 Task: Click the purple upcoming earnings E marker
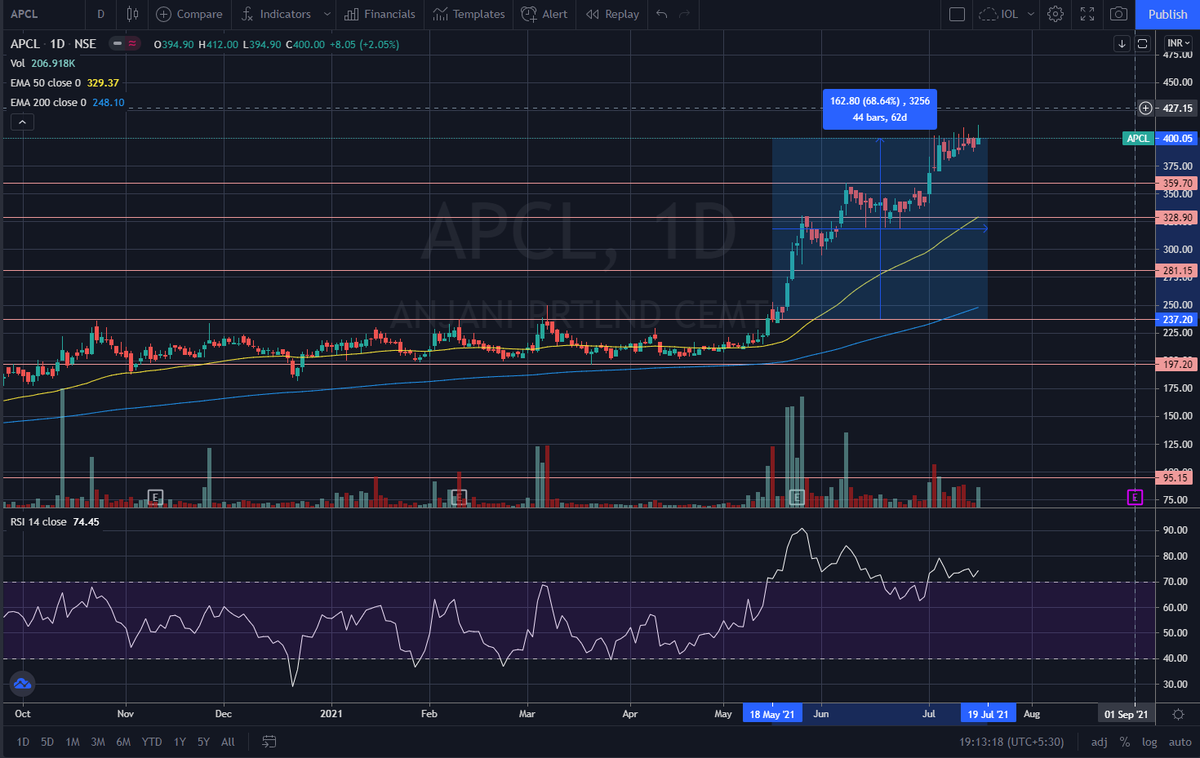pyautogui.click(x=1134, y=497)
